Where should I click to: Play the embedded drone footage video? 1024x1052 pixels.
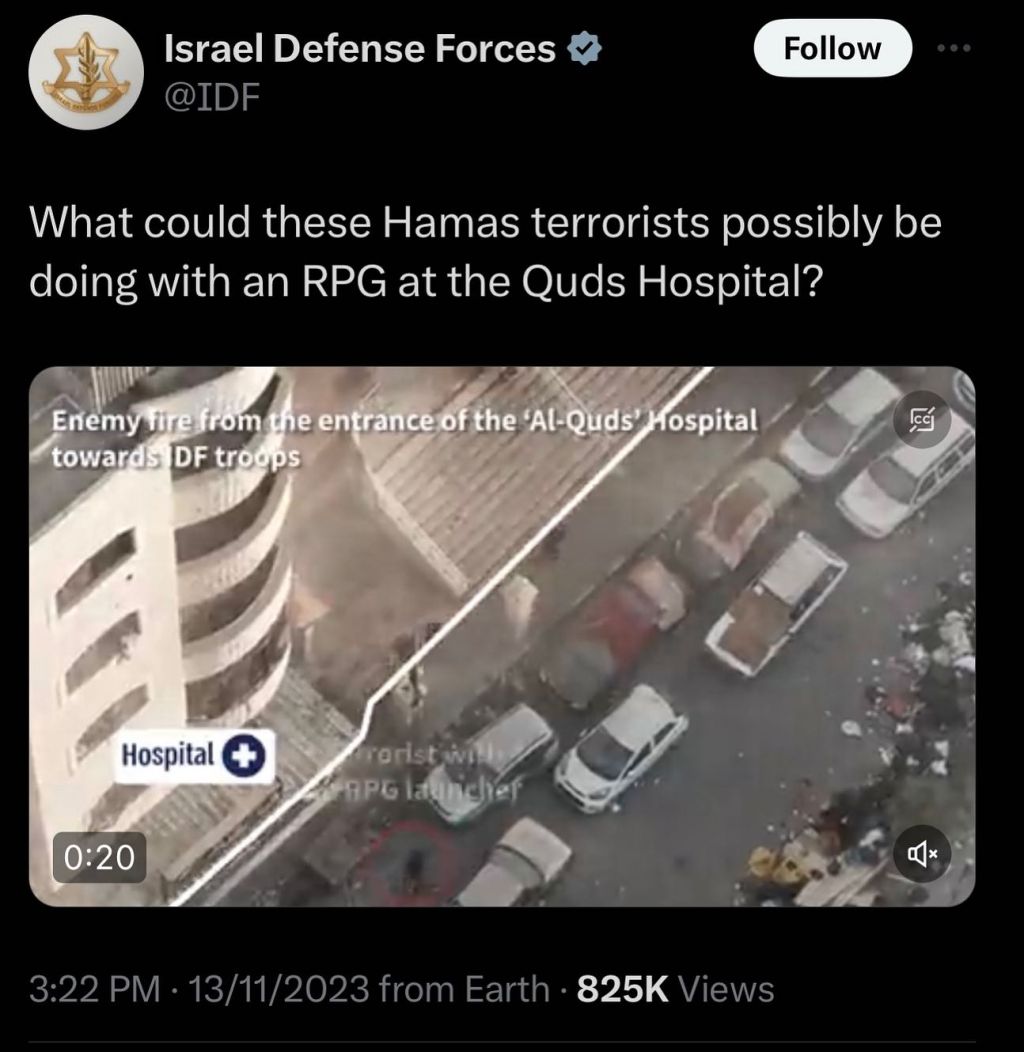pos(502,636)
